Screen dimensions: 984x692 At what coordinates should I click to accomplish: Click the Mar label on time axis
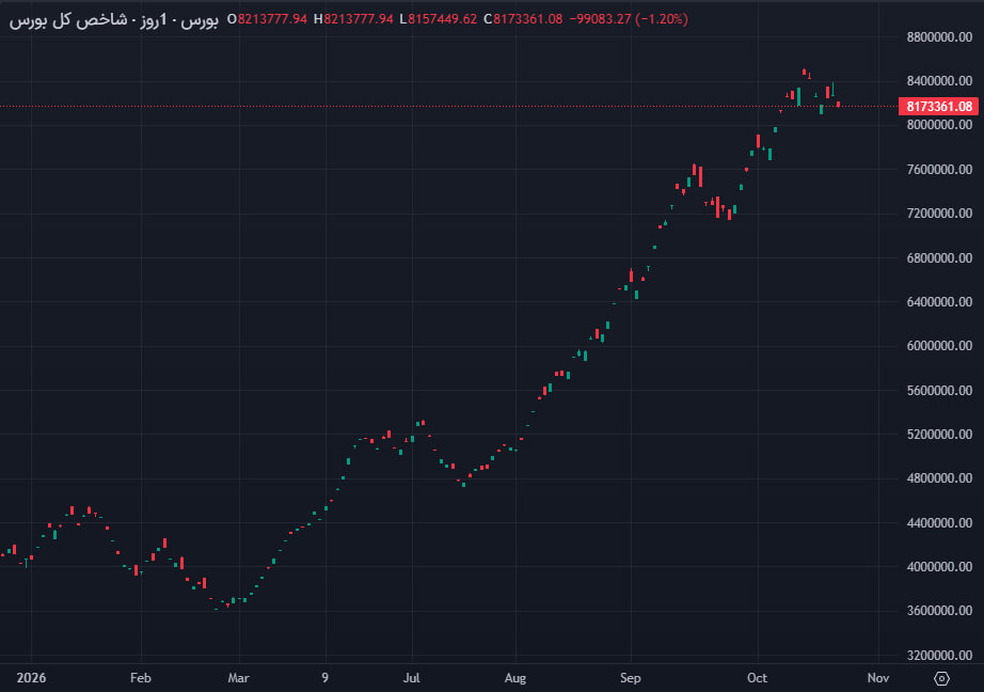(238, 678)
